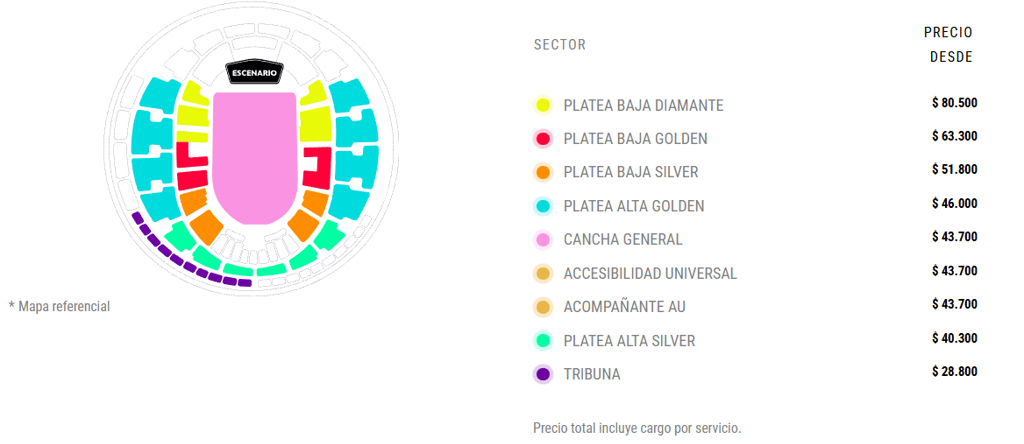Click the cyan Platea Alta Golden swatch
This screenshot has height=444, width=1024.
(x=543, y=206)
